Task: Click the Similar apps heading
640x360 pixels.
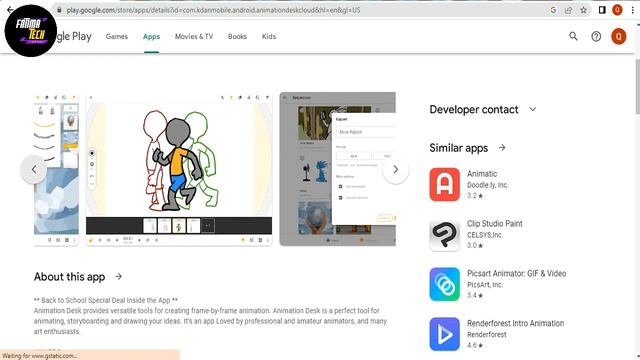Action: click(x=459, y=148)
